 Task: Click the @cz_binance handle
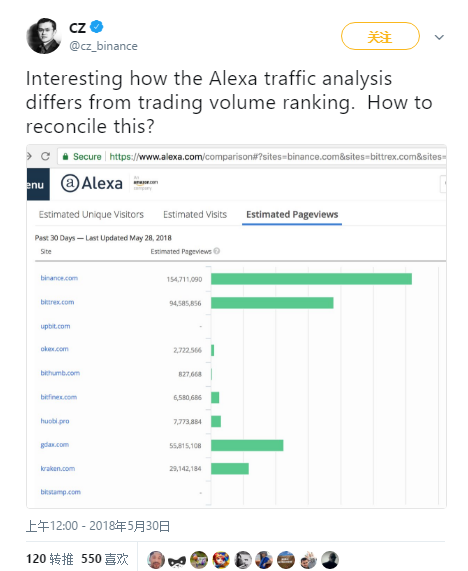103,46
